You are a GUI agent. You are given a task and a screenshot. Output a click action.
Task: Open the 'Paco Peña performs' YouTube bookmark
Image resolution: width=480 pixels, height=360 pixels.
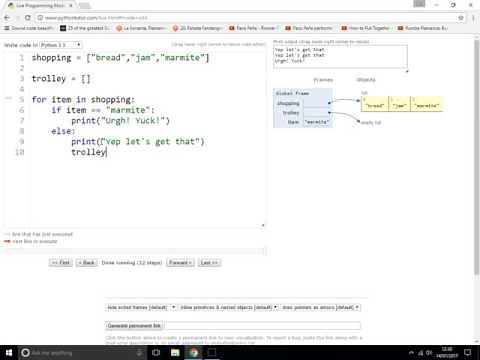(x=309, y=28)
